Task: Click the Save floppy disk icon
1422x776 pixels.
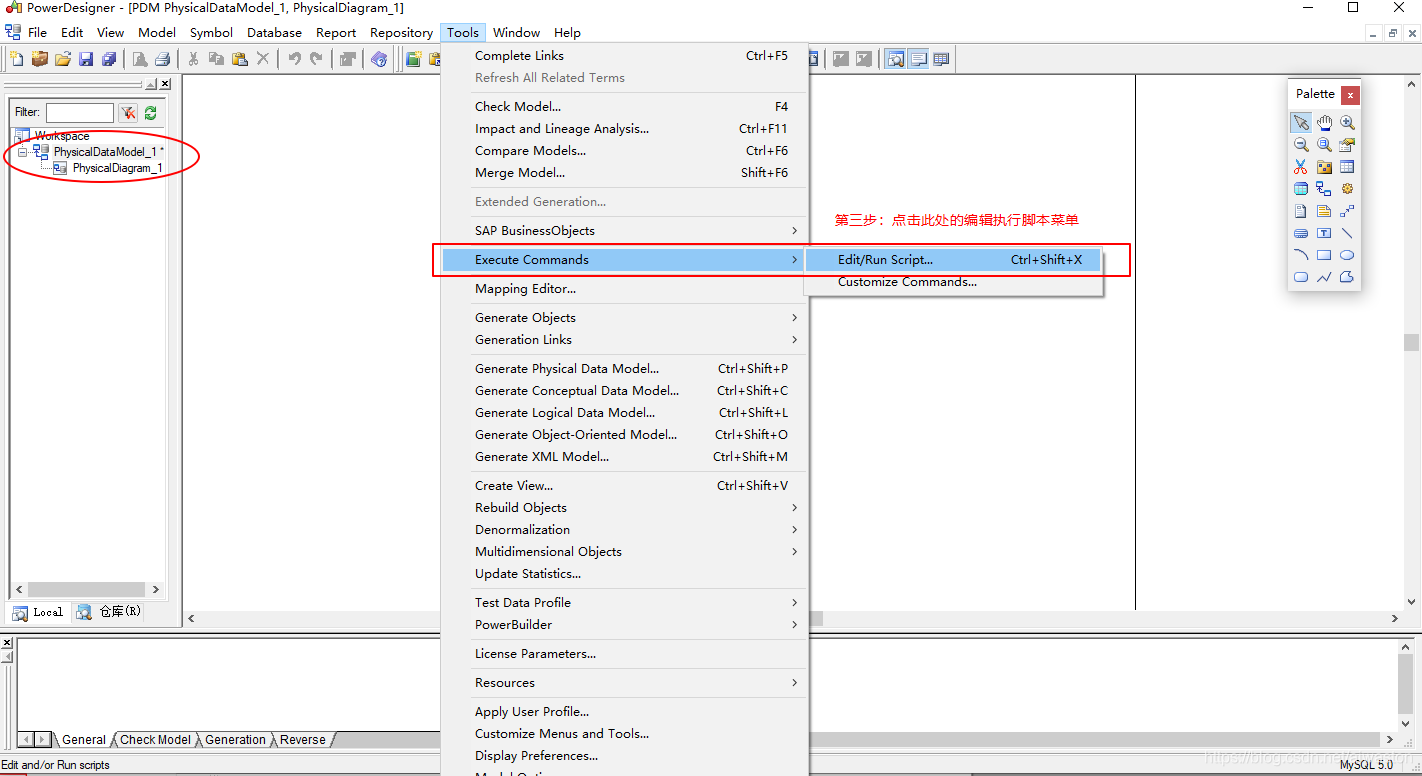Action: [x=86, y=59]
